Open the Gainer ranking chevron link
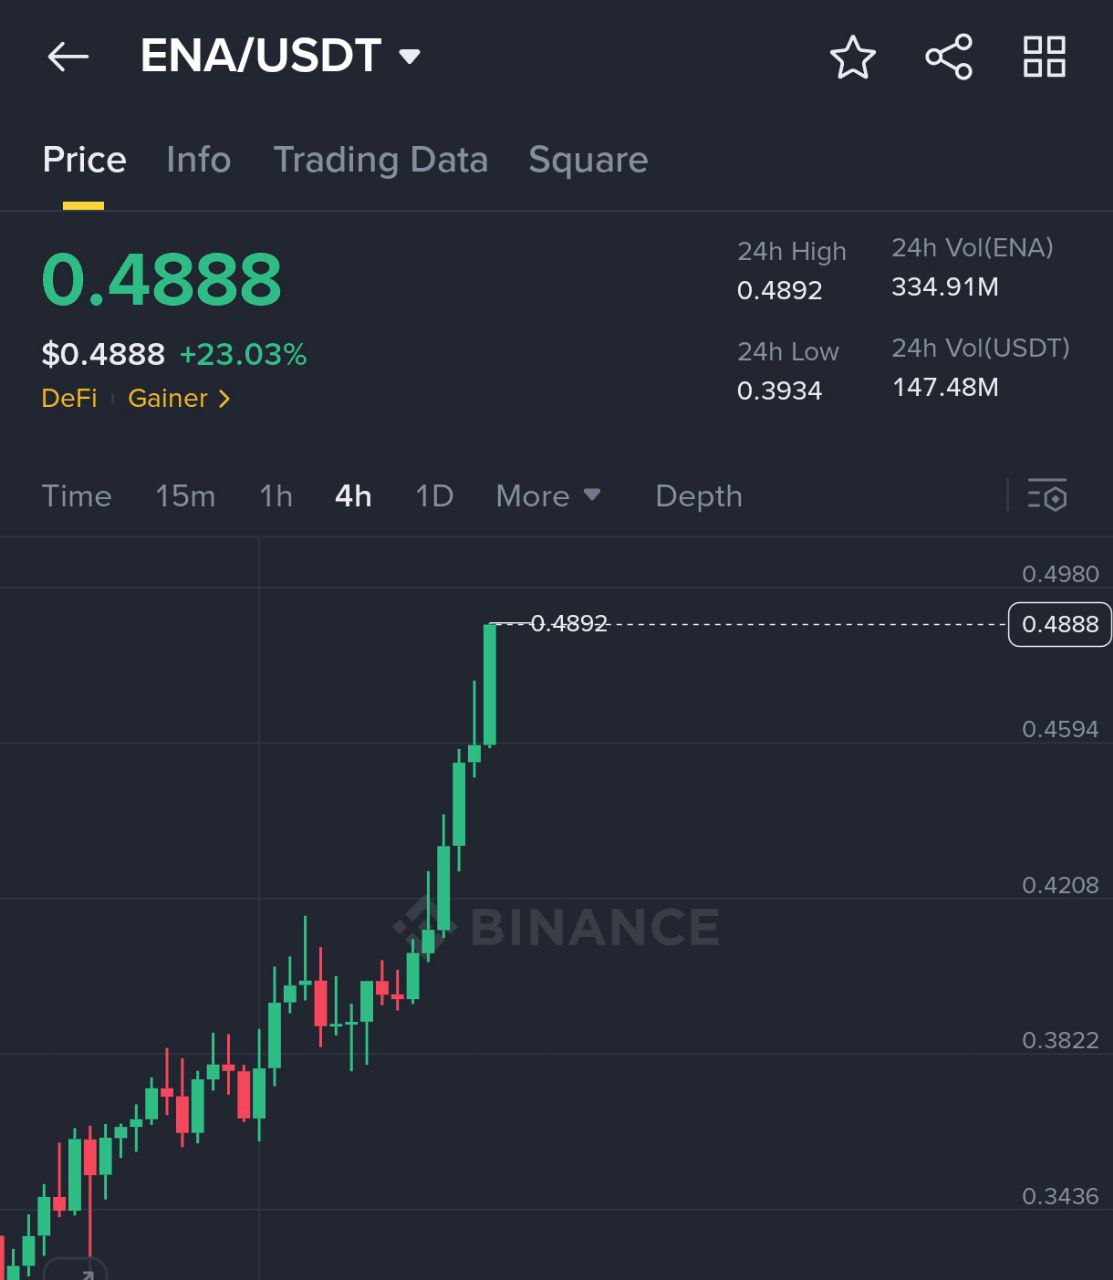Screen dimensions: 1113x1280 (x=180, y=398)
